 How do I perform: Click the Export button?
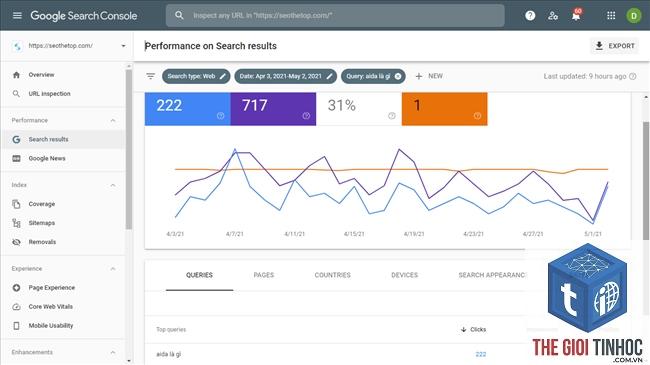tap(615, 46)
